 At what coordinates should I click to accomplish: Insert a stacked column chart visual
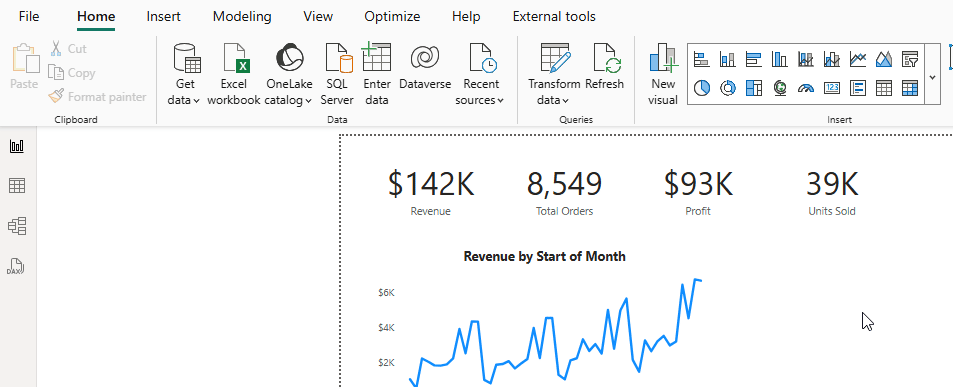click(x=728, y=59)
